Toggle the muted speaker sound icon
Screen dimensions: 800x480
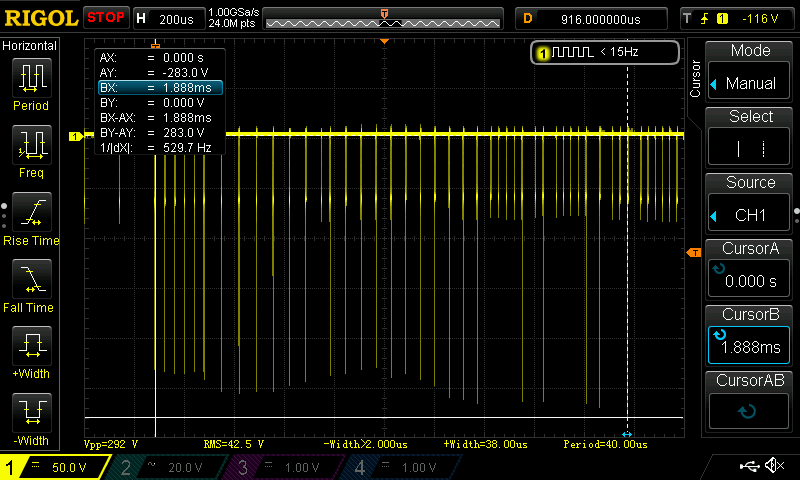tap(773, 466)
